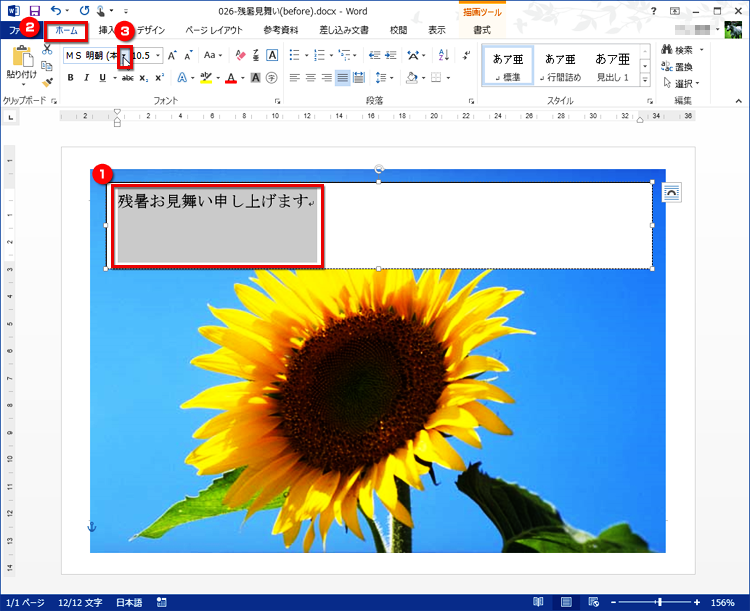Viewport: 750px width, 611px height.
Task: Toggle Bold formatting
Action: tap(70, 78)
